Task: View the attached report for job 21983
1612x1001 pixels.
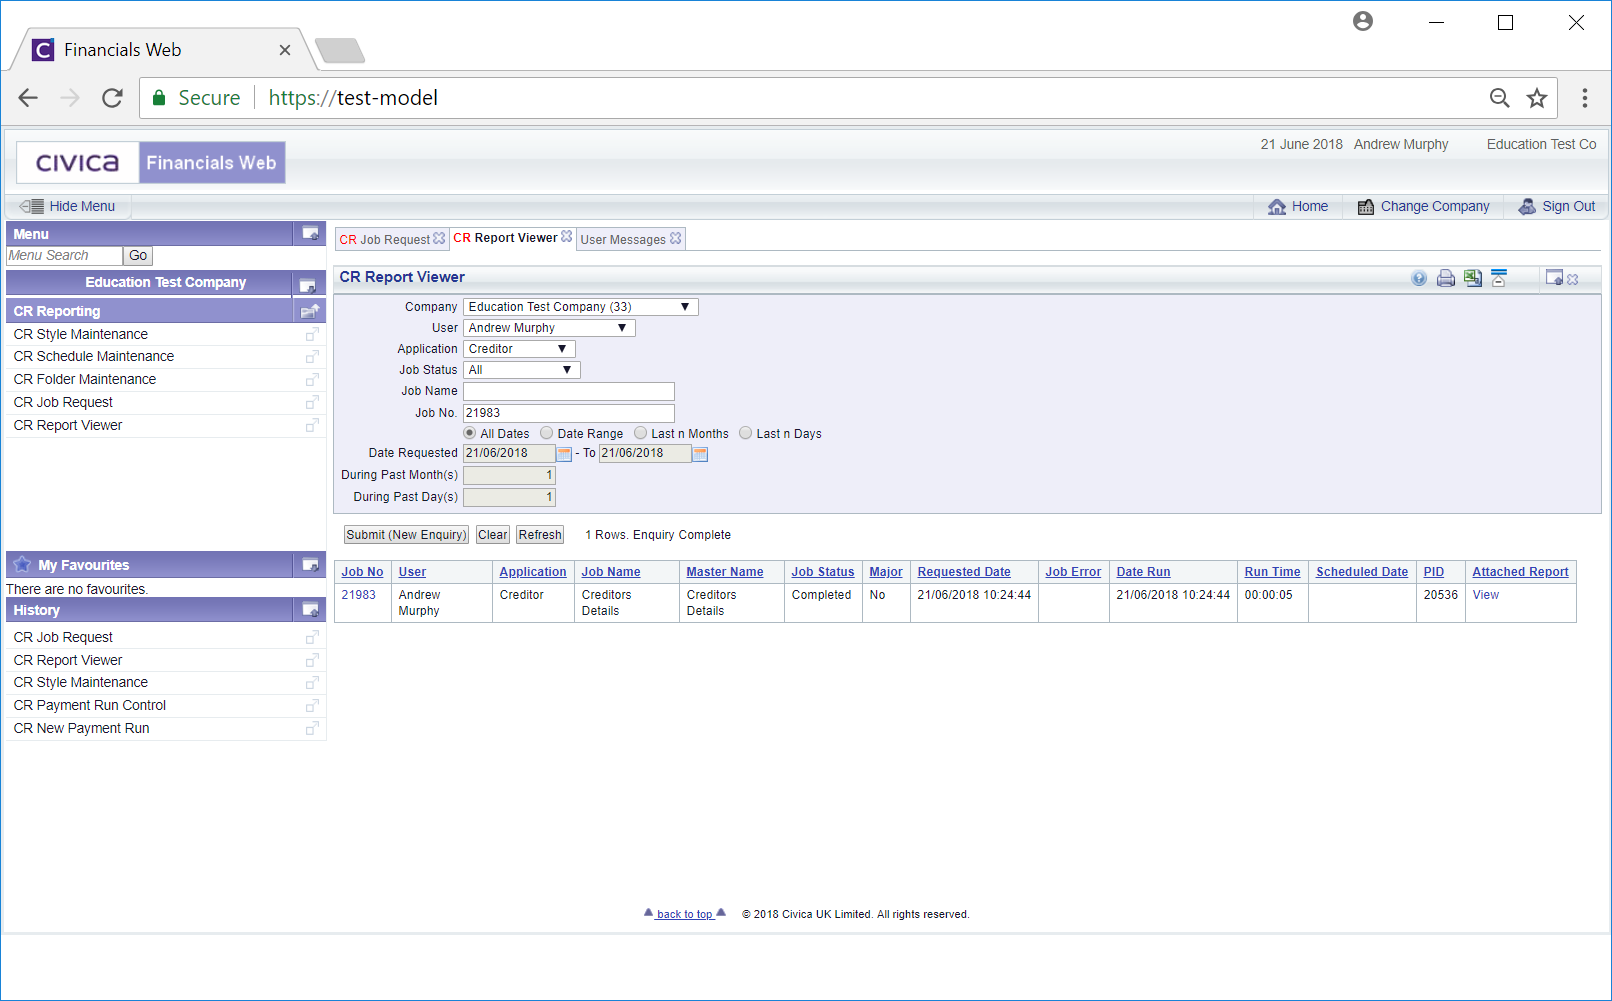Action: 1486,595
